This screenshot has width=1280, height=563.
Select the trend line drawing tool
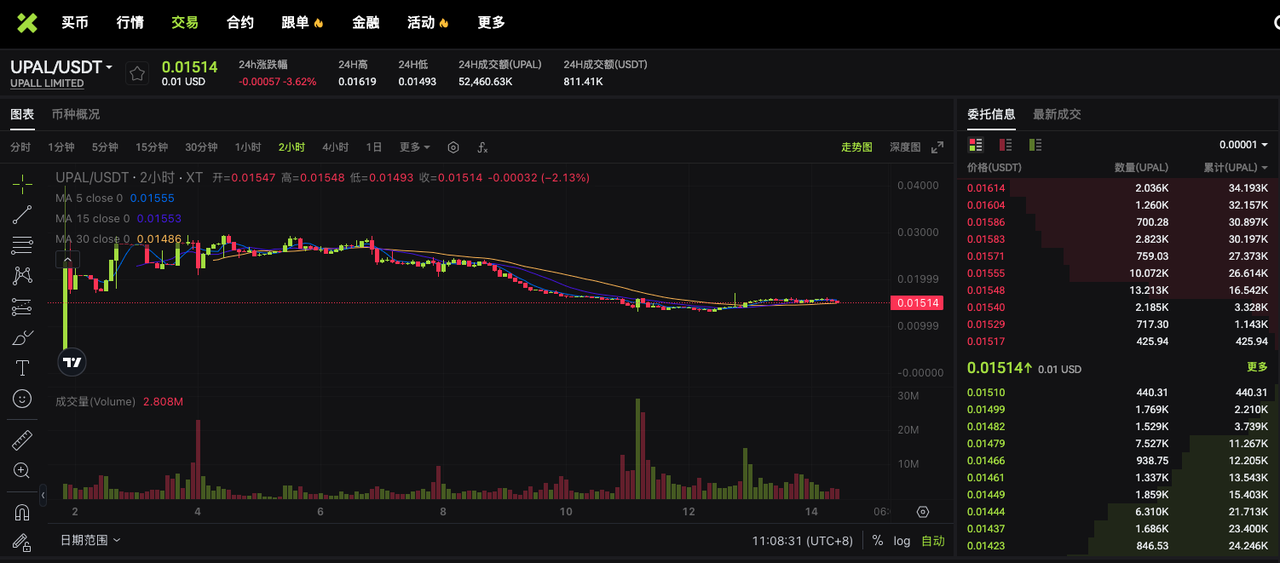(x=22, y=214)
